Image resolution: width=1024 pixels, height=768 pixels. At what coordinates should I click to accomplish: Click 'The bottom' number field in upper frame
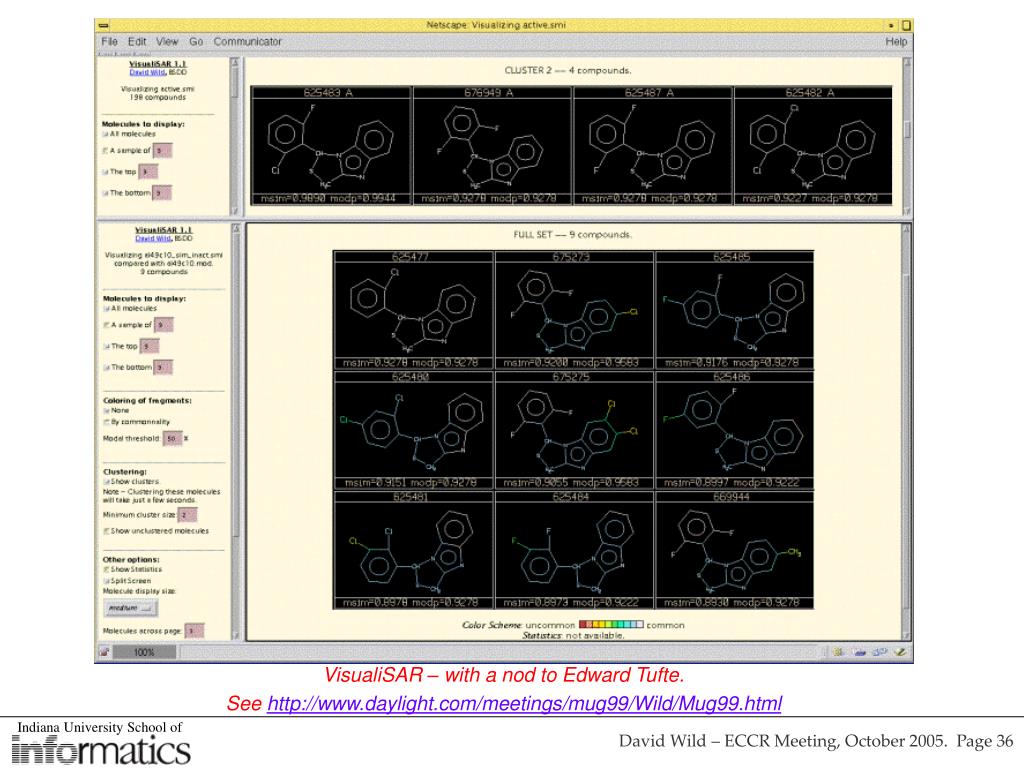tap(162, 193)
